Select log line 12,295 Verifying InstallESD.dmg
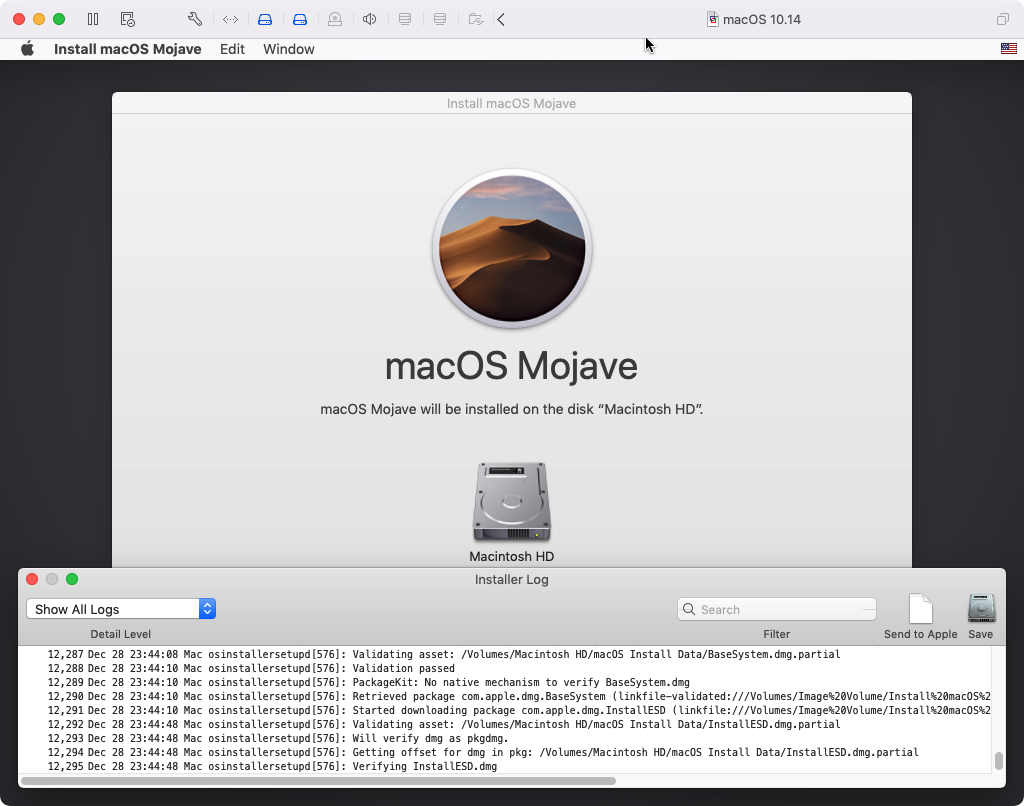1024x806 pixels. 504,766
